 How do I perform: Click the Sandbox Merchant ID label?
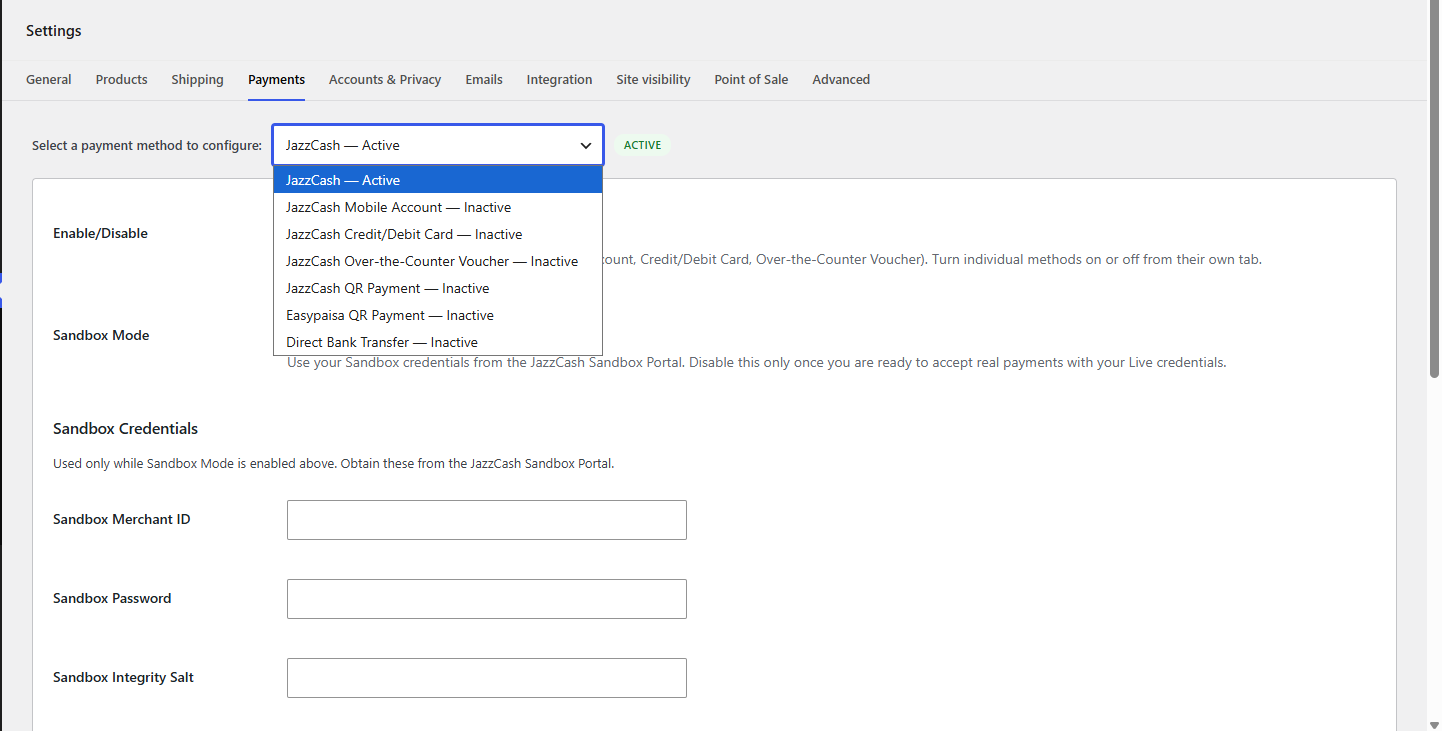coord(122,519)
